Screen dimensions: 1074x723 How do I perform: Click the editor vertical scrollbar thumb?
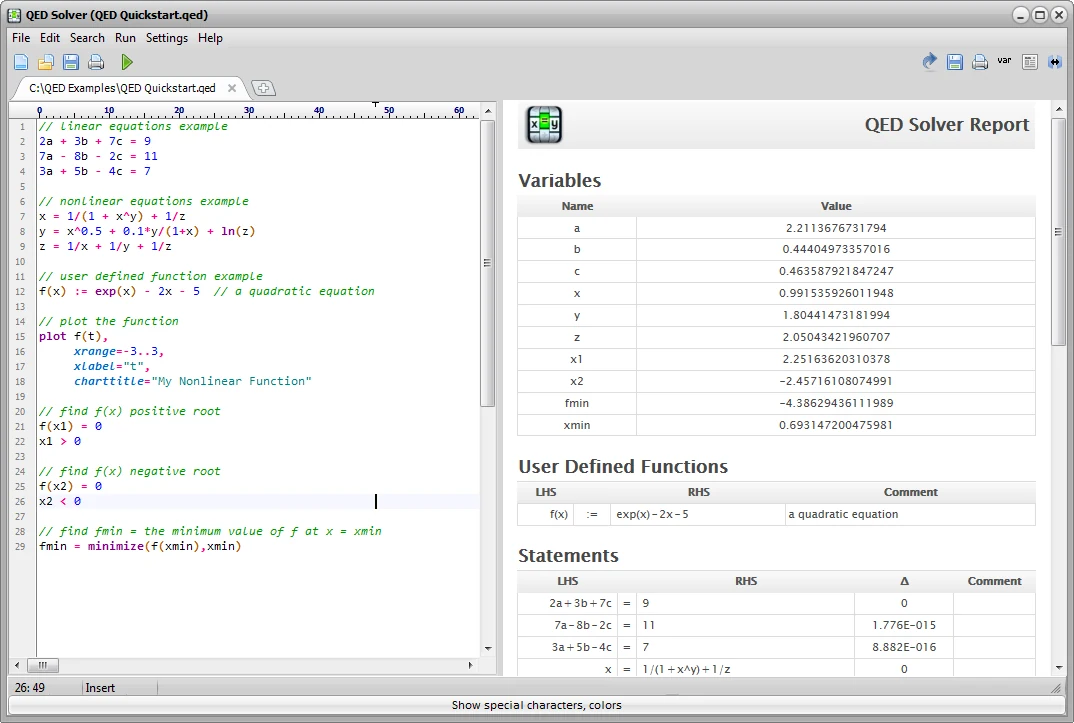tap(488, 263)
